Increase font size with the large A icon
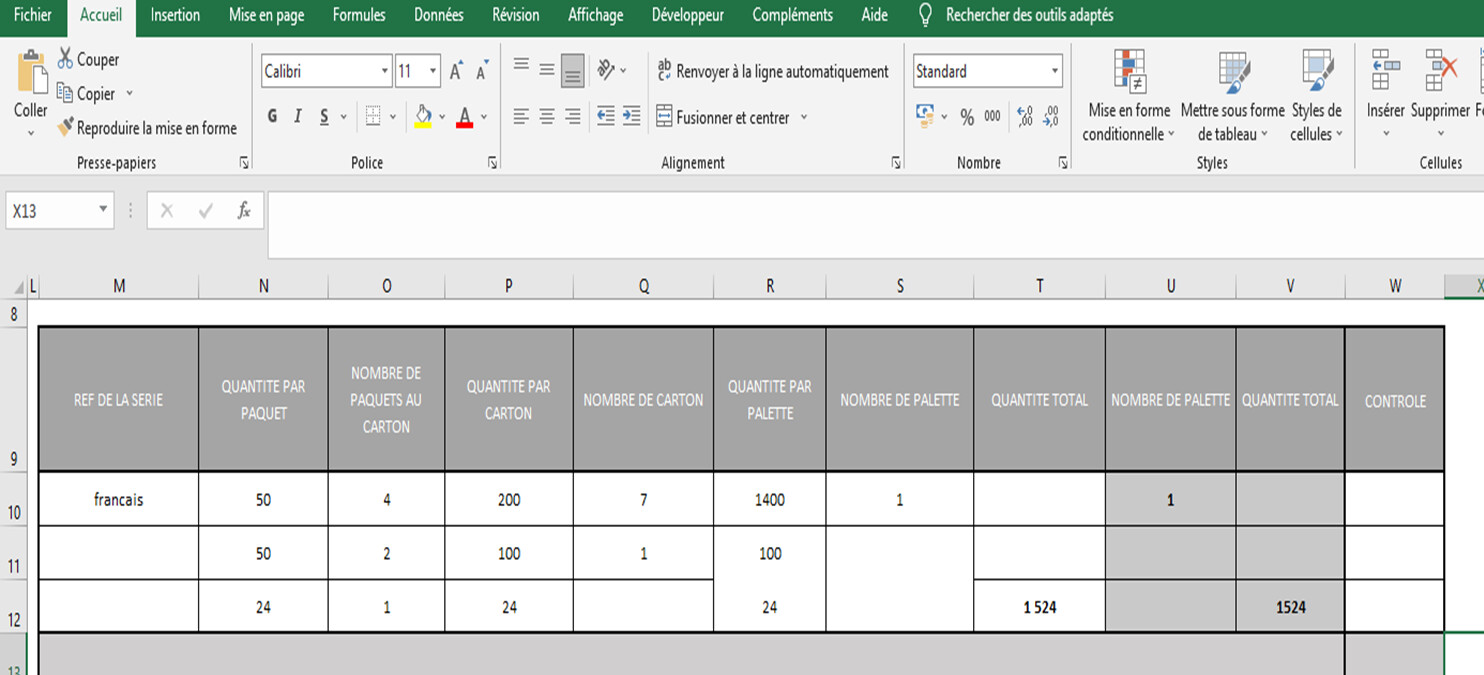 pos(456,71)
